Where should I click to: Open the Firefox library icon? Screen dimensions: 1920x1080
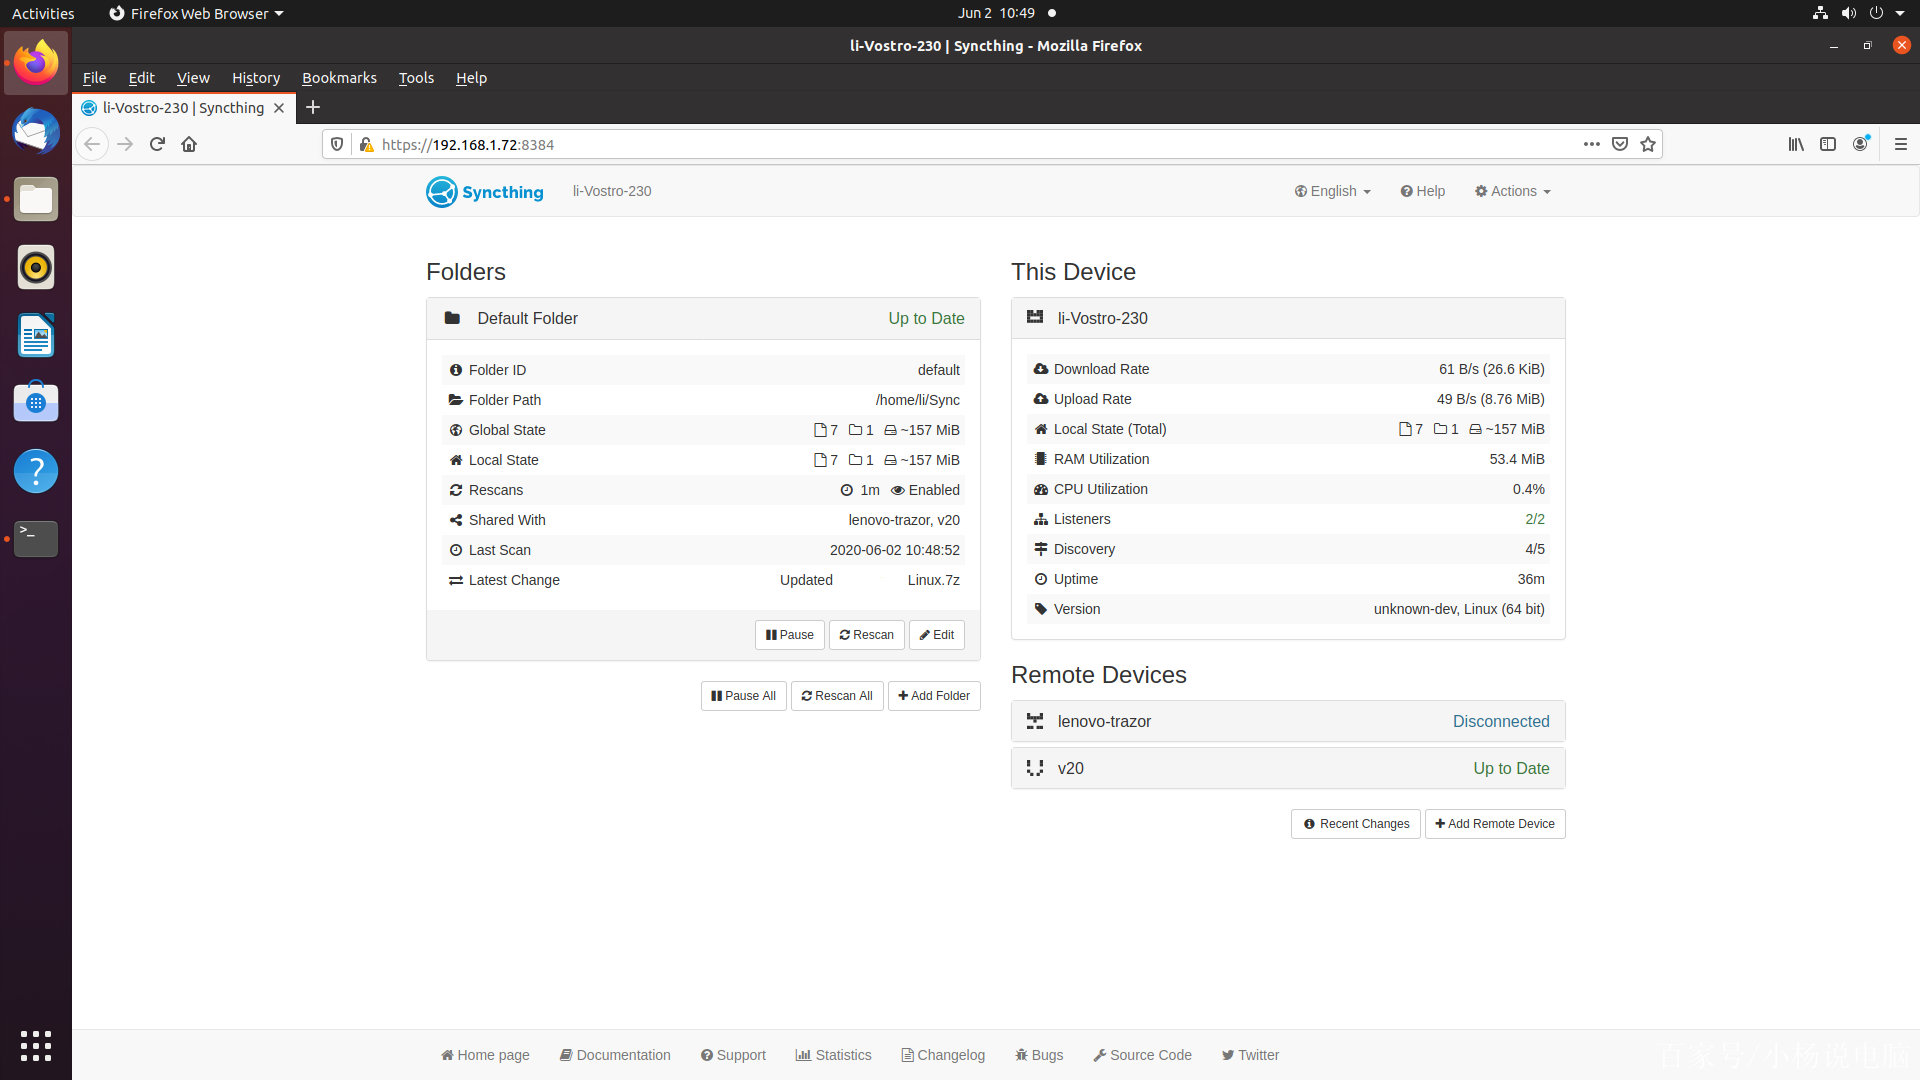click(1796, 144)
